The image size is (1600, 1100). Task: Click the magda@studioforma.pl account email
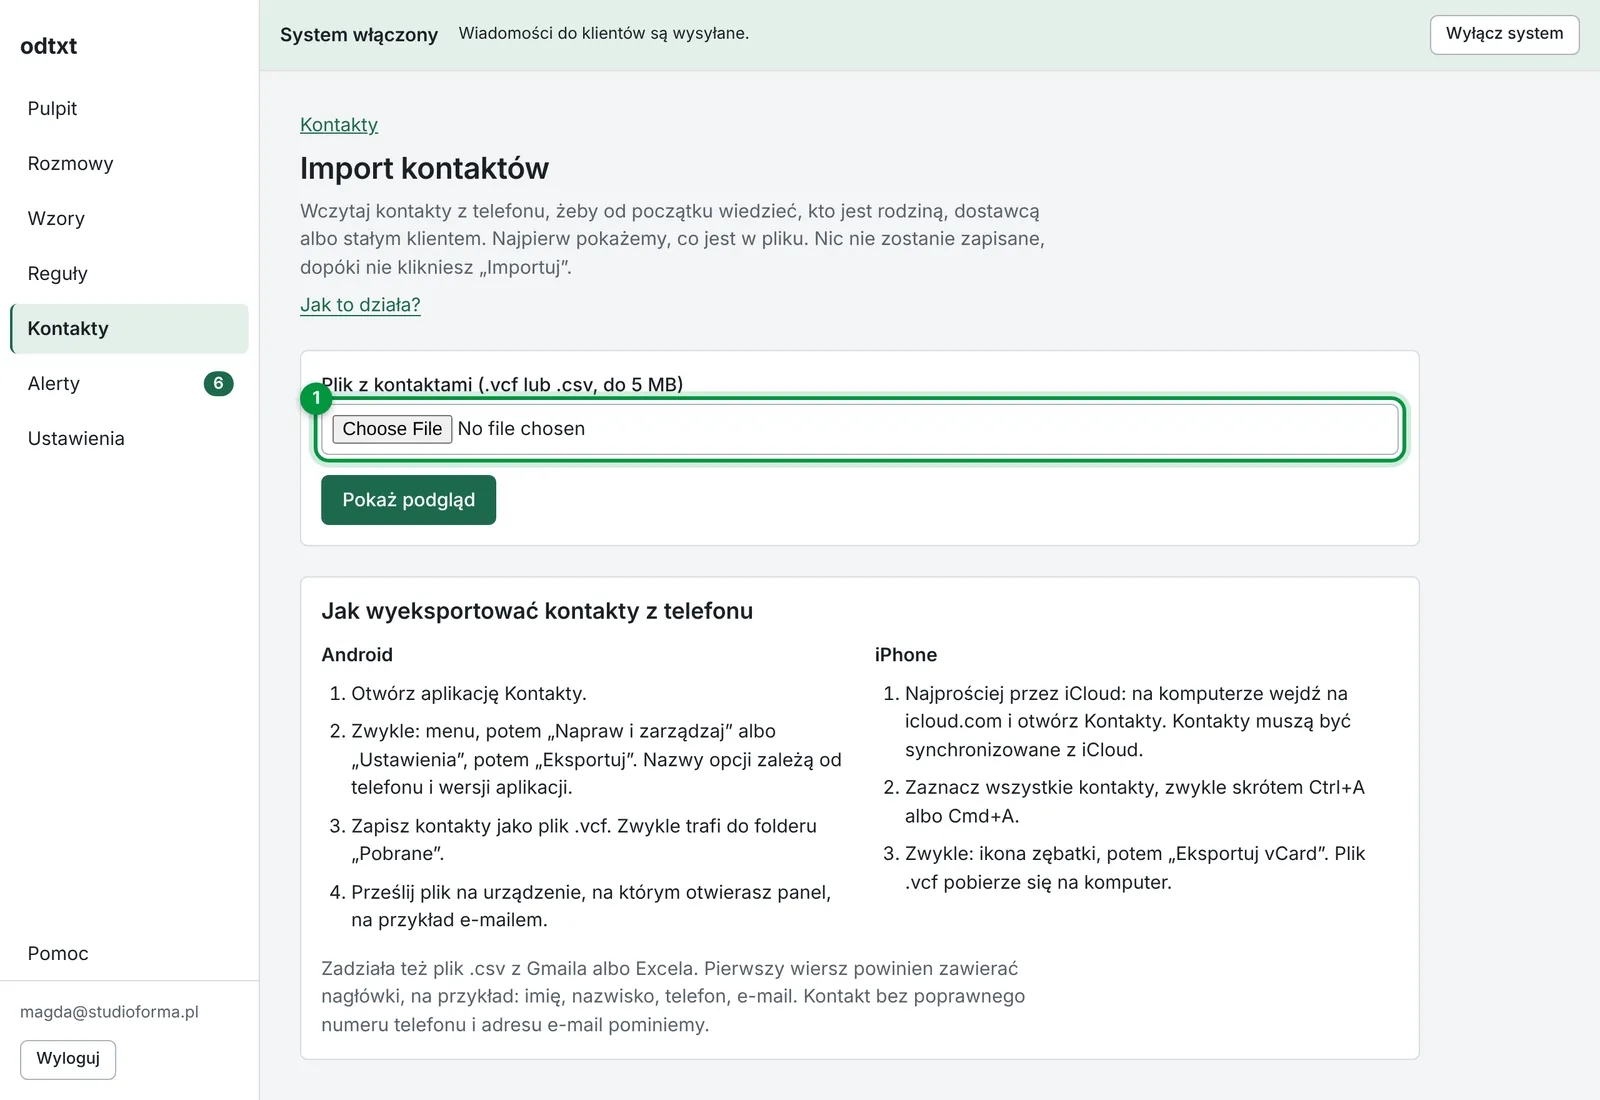109,1012
